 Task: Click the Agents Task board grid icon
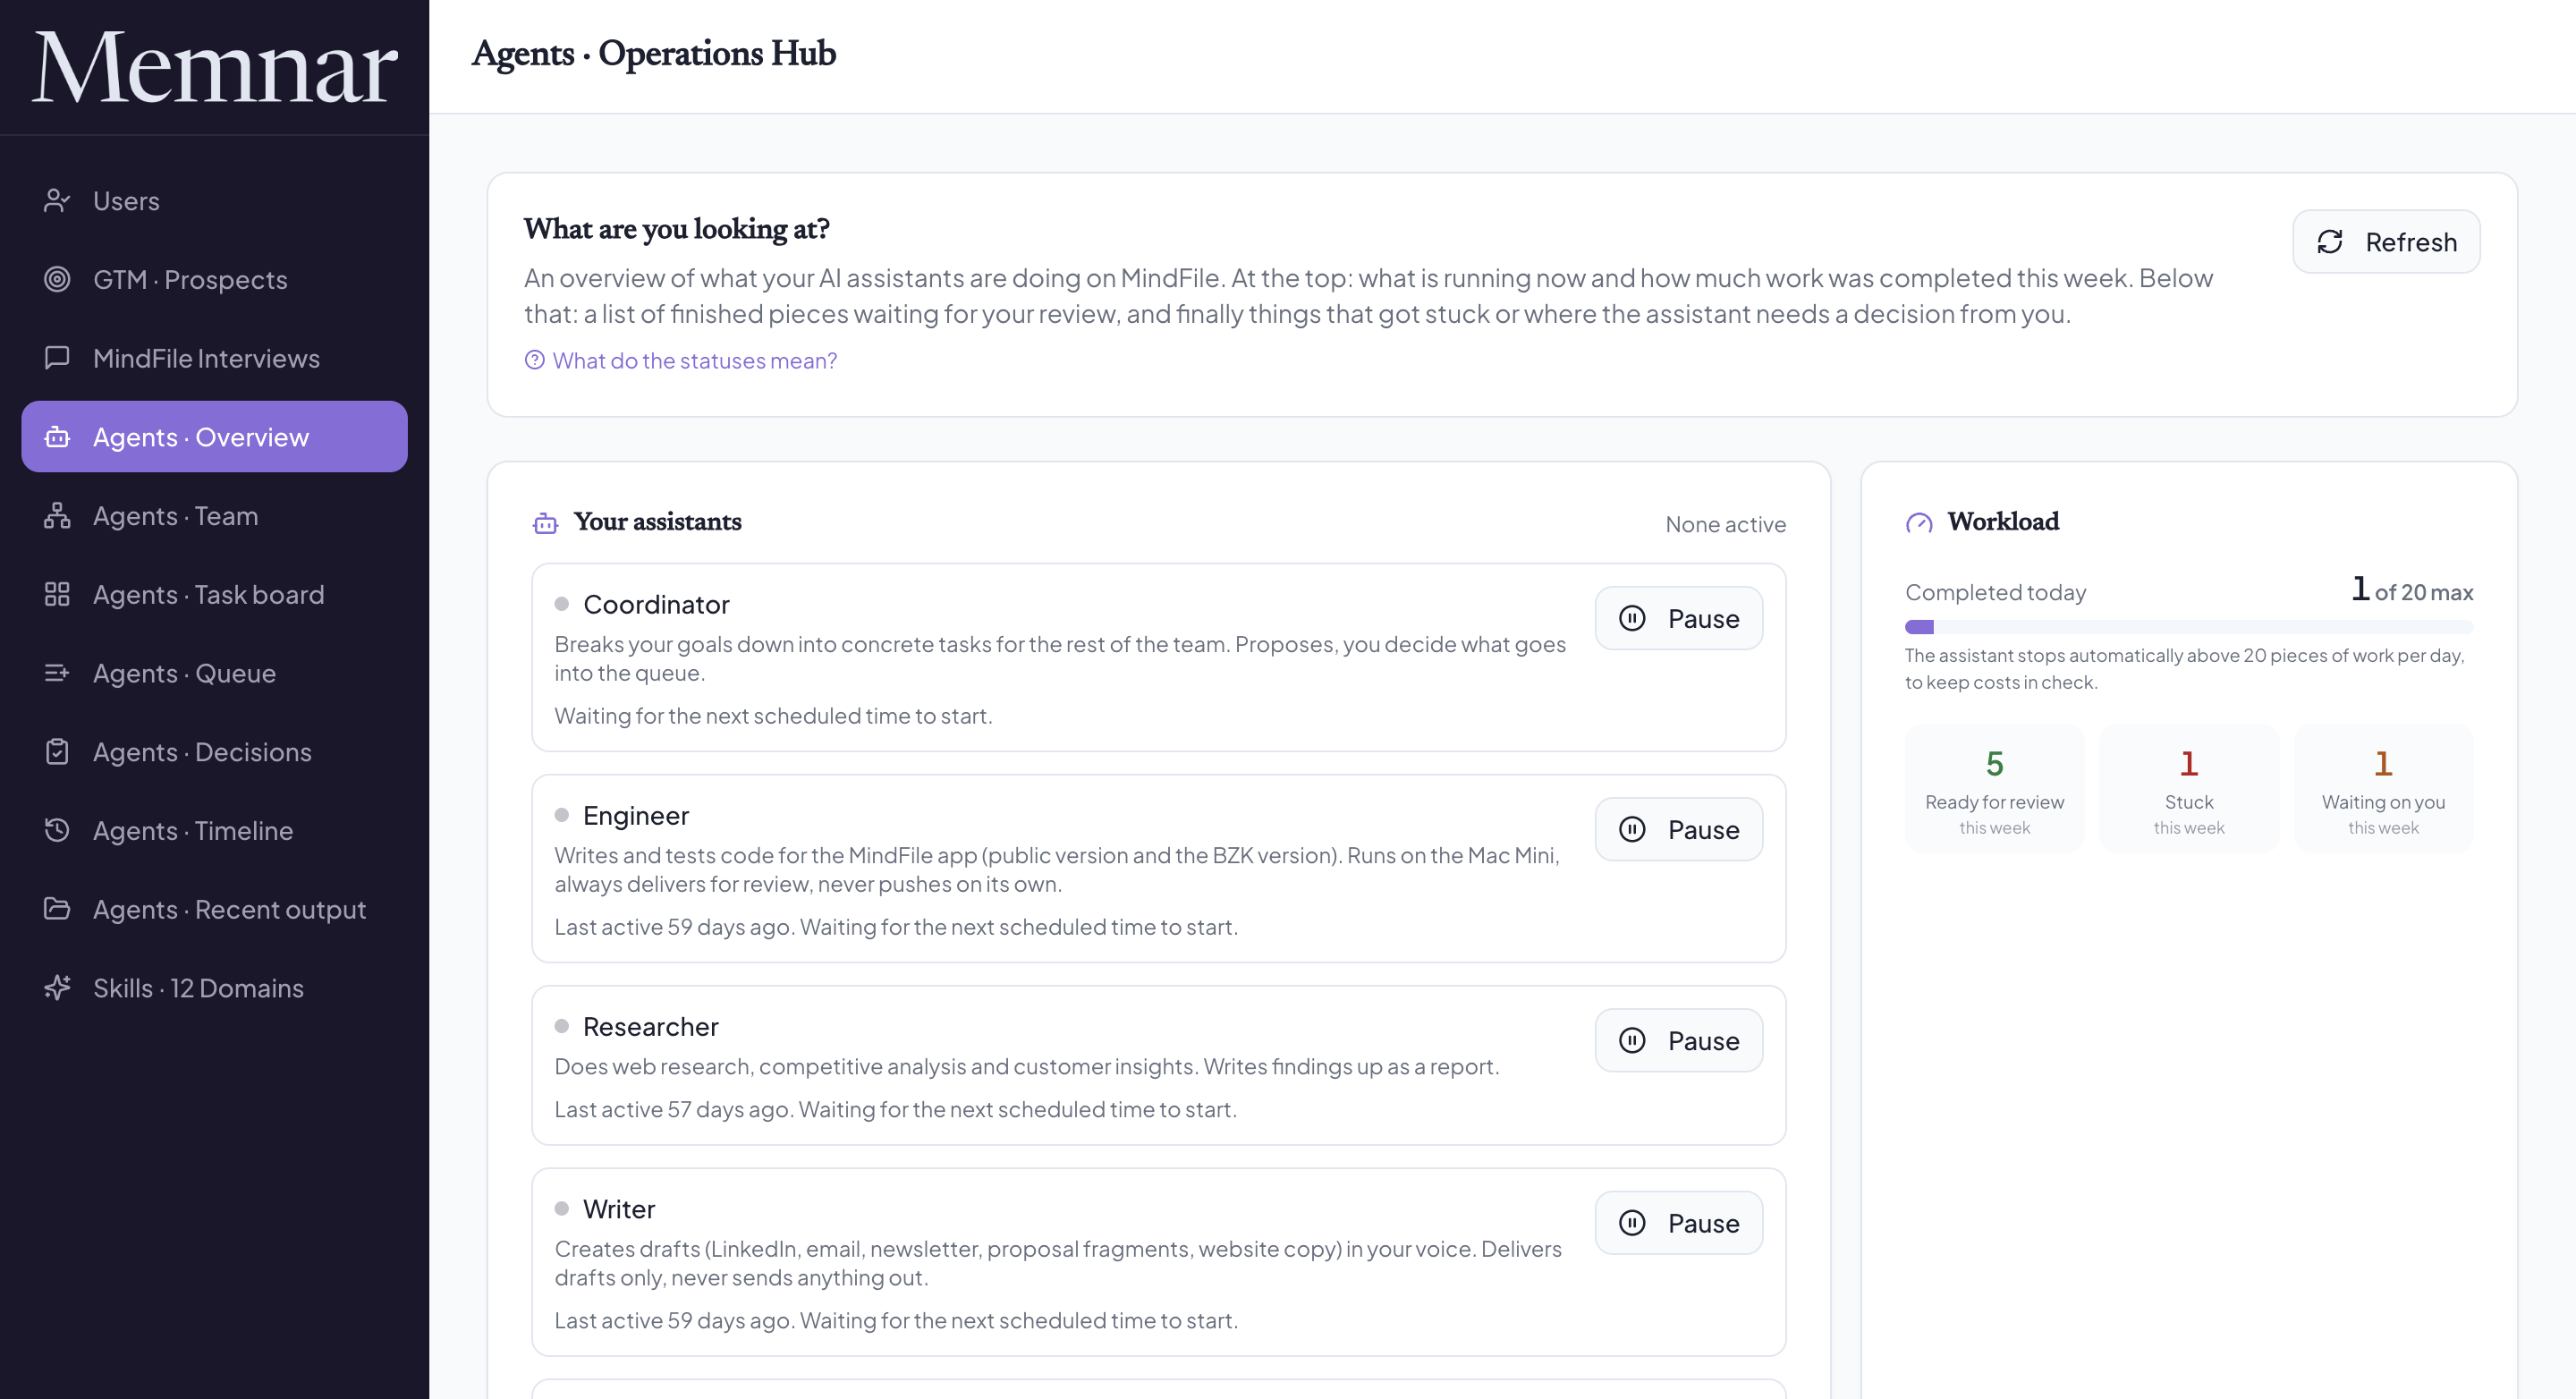pos(57,594)
